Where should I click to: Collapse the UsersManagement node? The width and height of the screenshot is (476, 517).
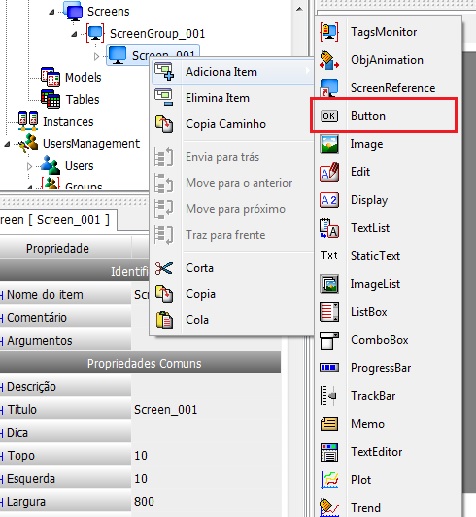click(7, 144)
